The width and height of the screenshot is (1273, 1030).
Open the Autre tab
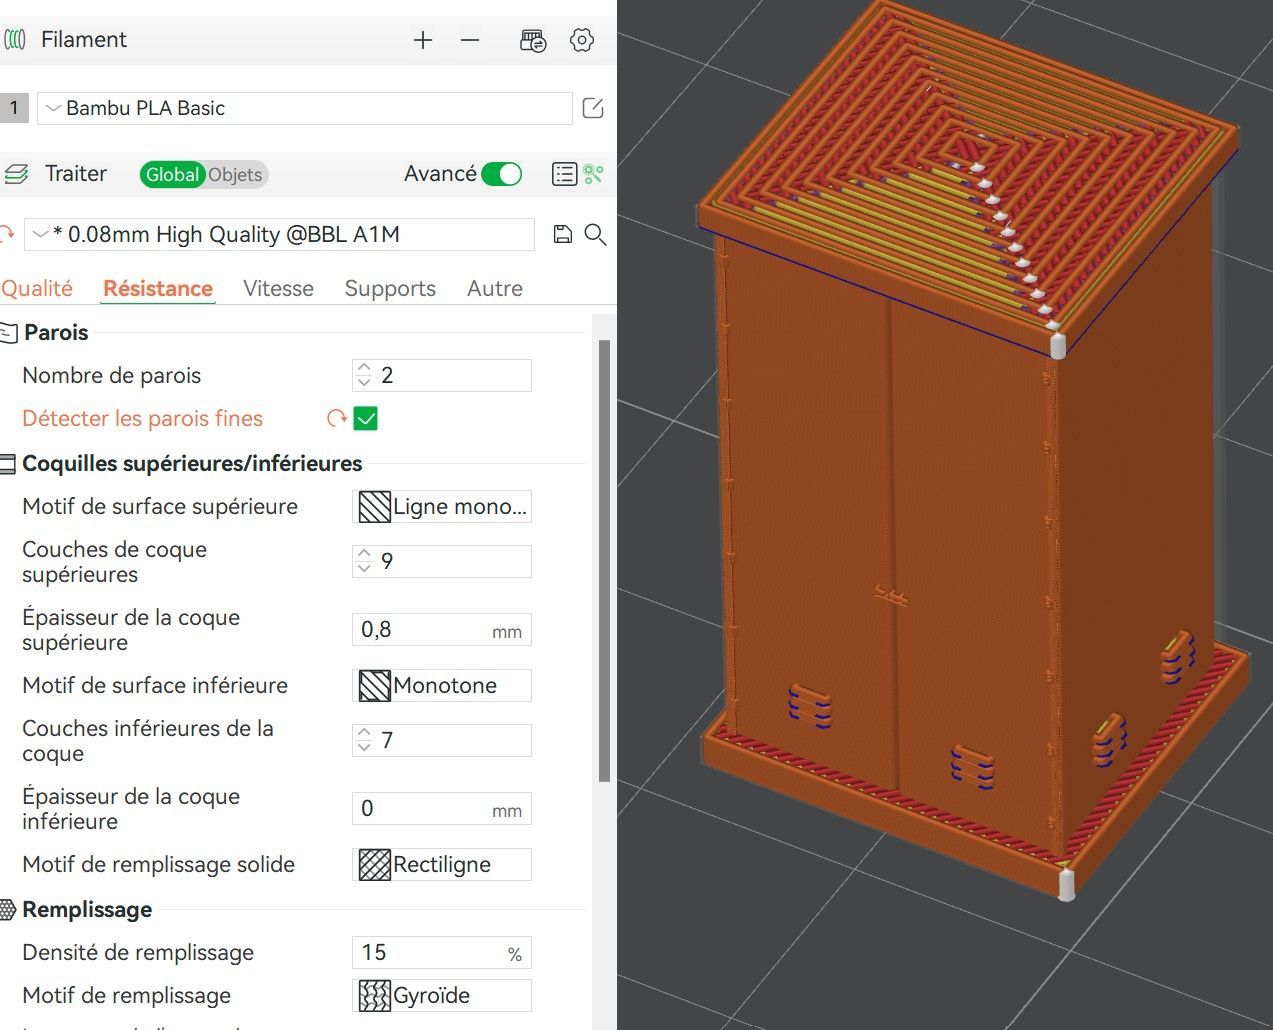point(495,288)
